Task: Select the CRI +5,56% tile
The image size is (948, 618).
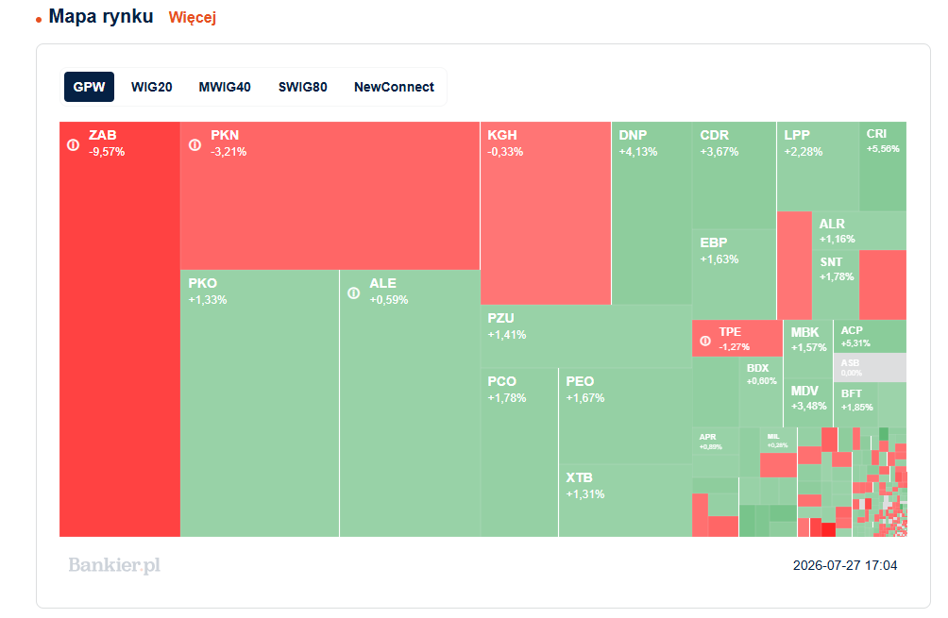Action: click(x=883, y=166)
